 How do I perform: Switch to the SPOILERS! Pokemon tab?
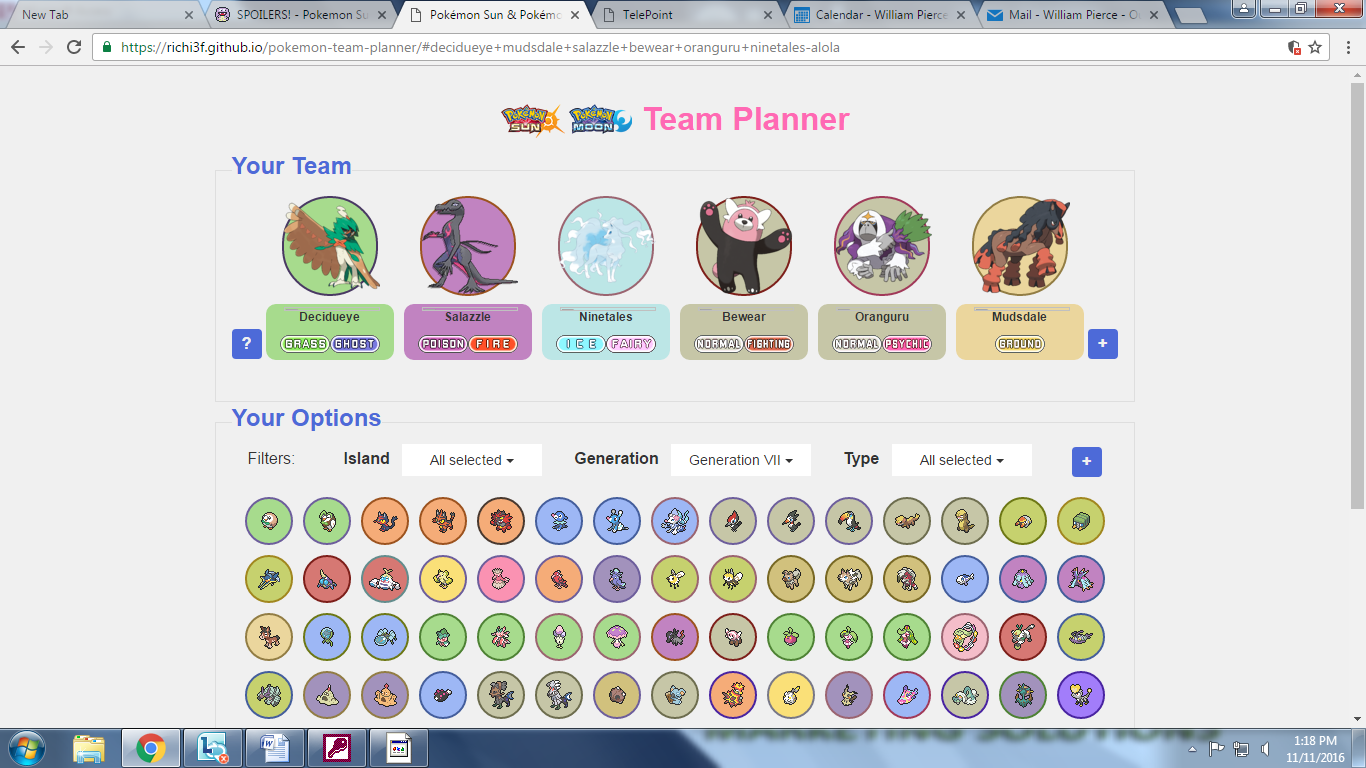(x=300, y=15)
